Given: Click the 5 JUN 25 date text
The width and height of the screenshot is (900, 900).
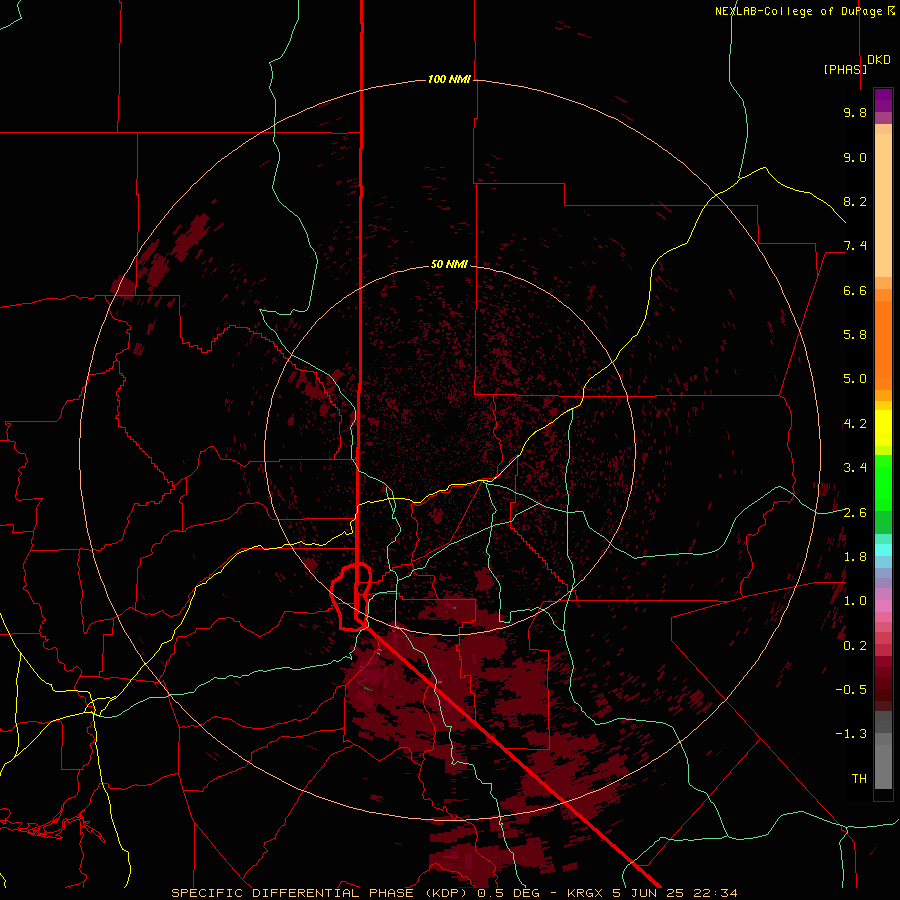Looking at the screenshot, I should tap(649, 893).
